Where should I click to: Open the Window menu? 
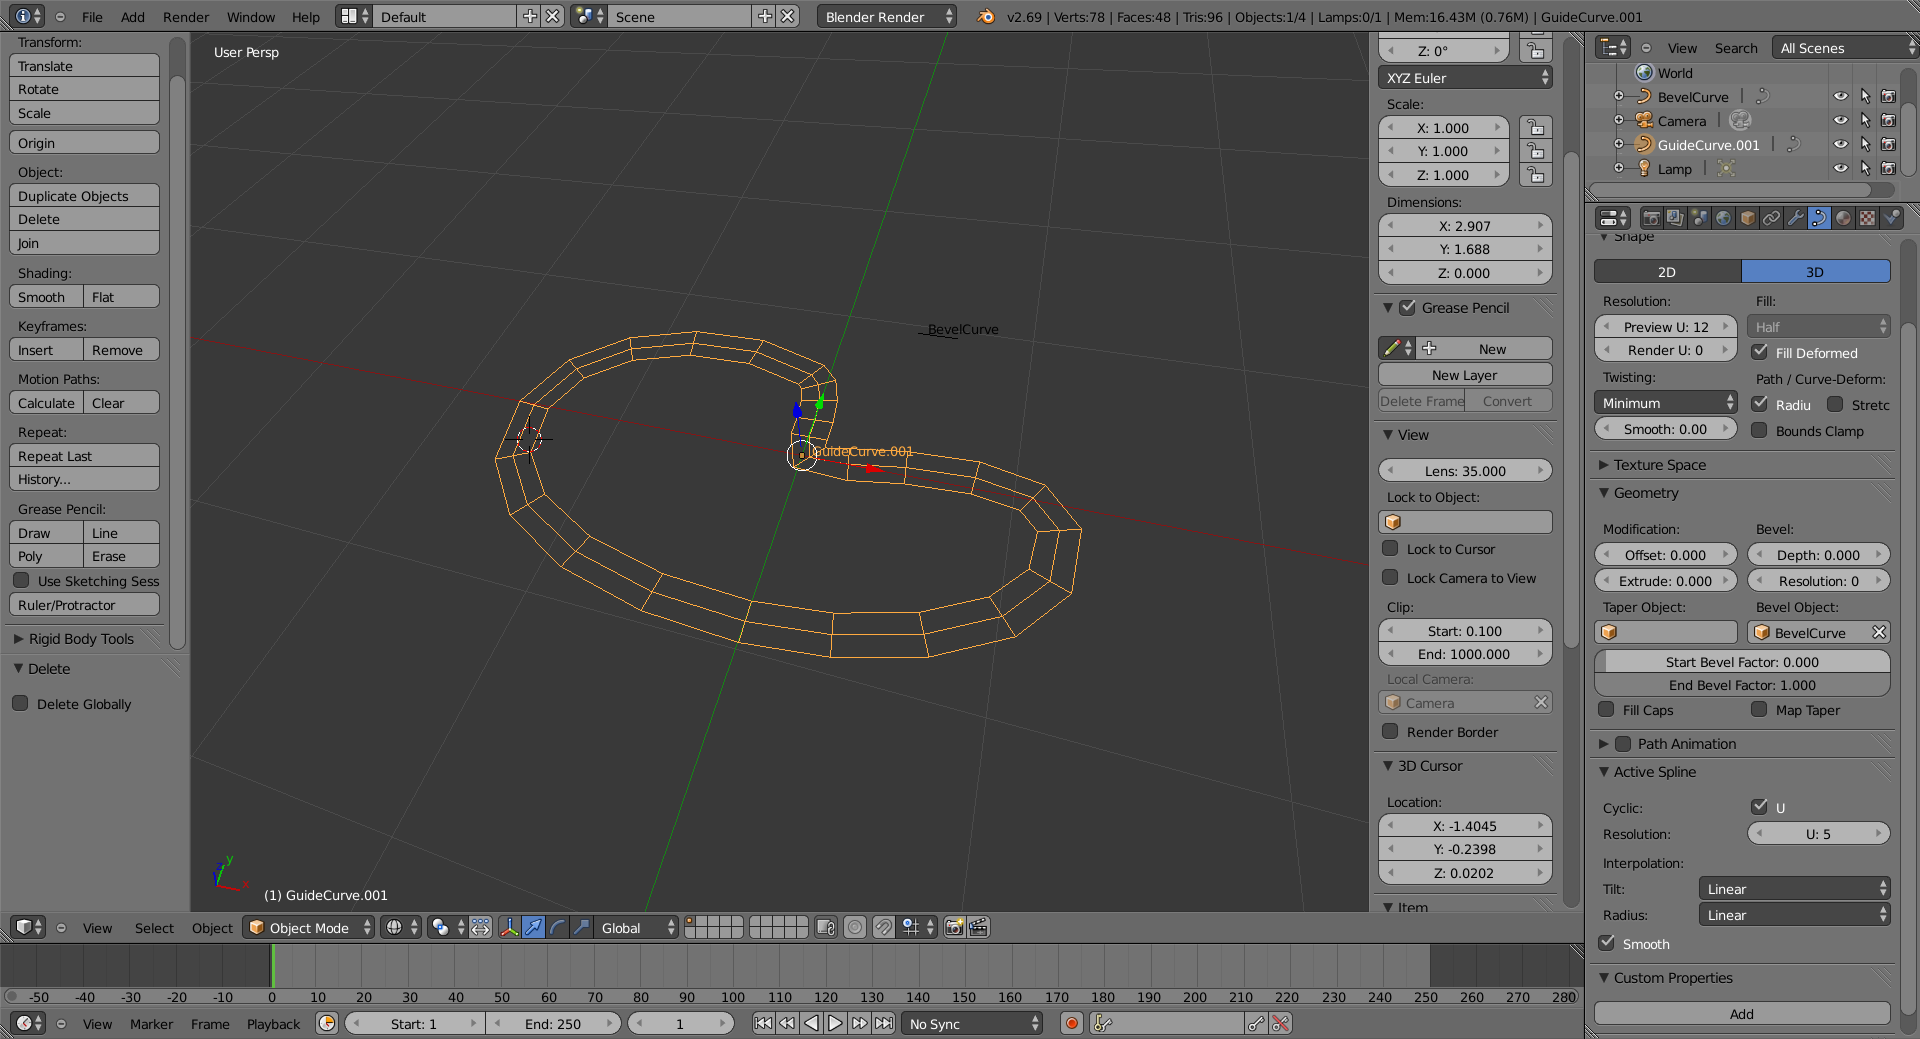(x=251, y=17)
